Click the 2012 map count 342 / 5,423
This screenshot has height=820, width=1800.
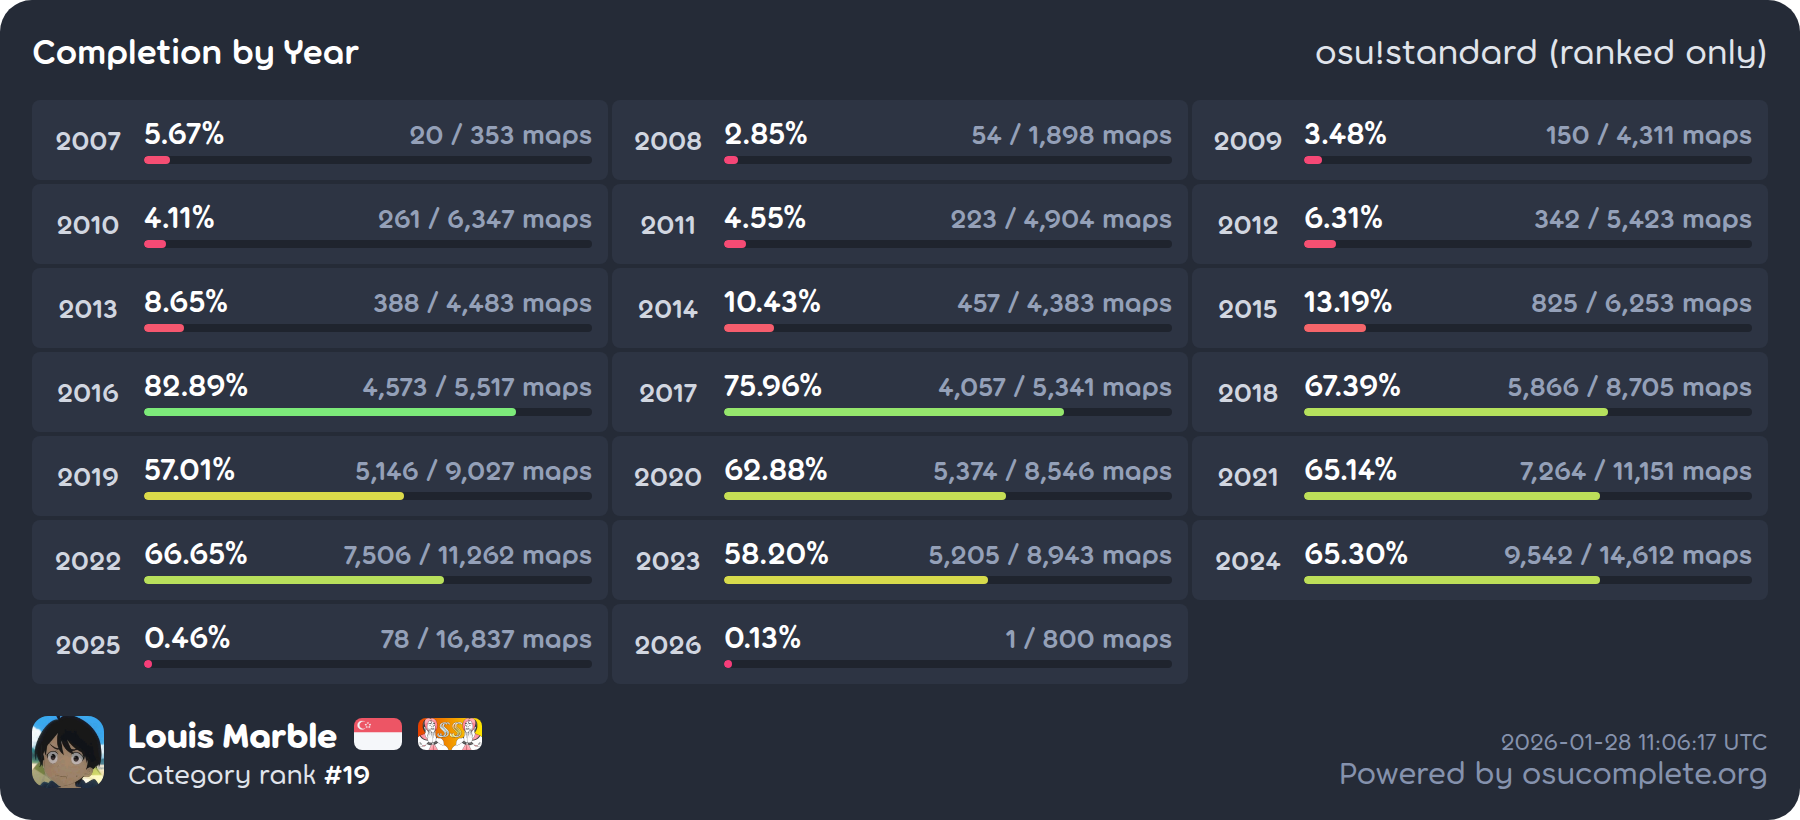click(1642, 219)
